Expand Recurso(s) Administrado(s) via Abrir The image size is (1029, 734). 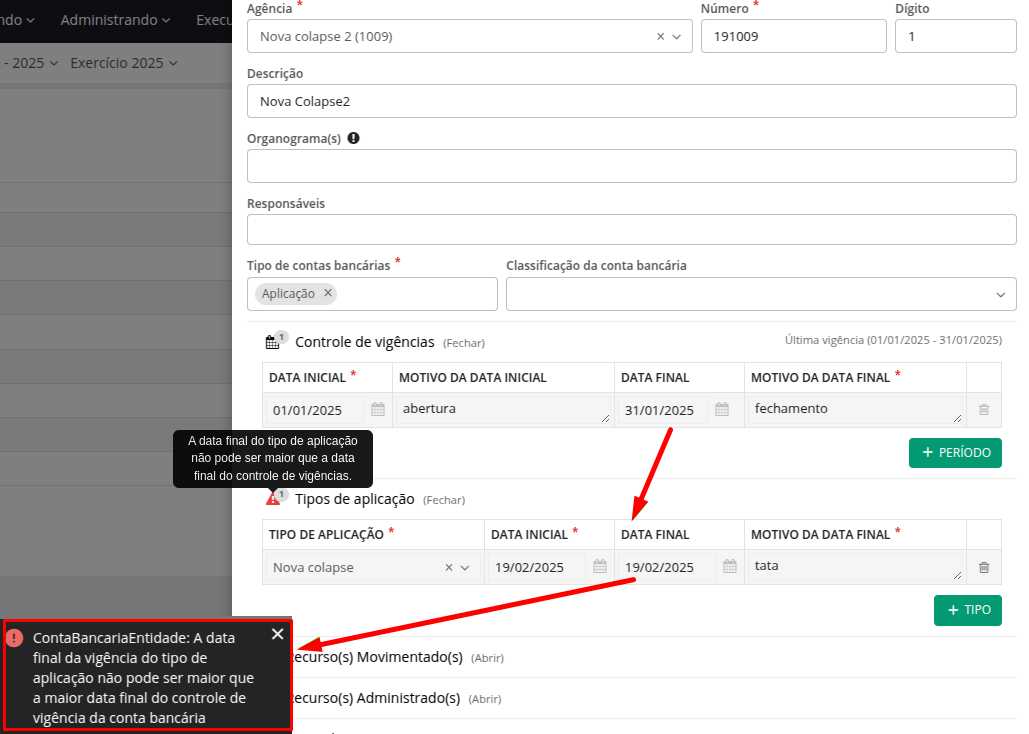[485, 700]
